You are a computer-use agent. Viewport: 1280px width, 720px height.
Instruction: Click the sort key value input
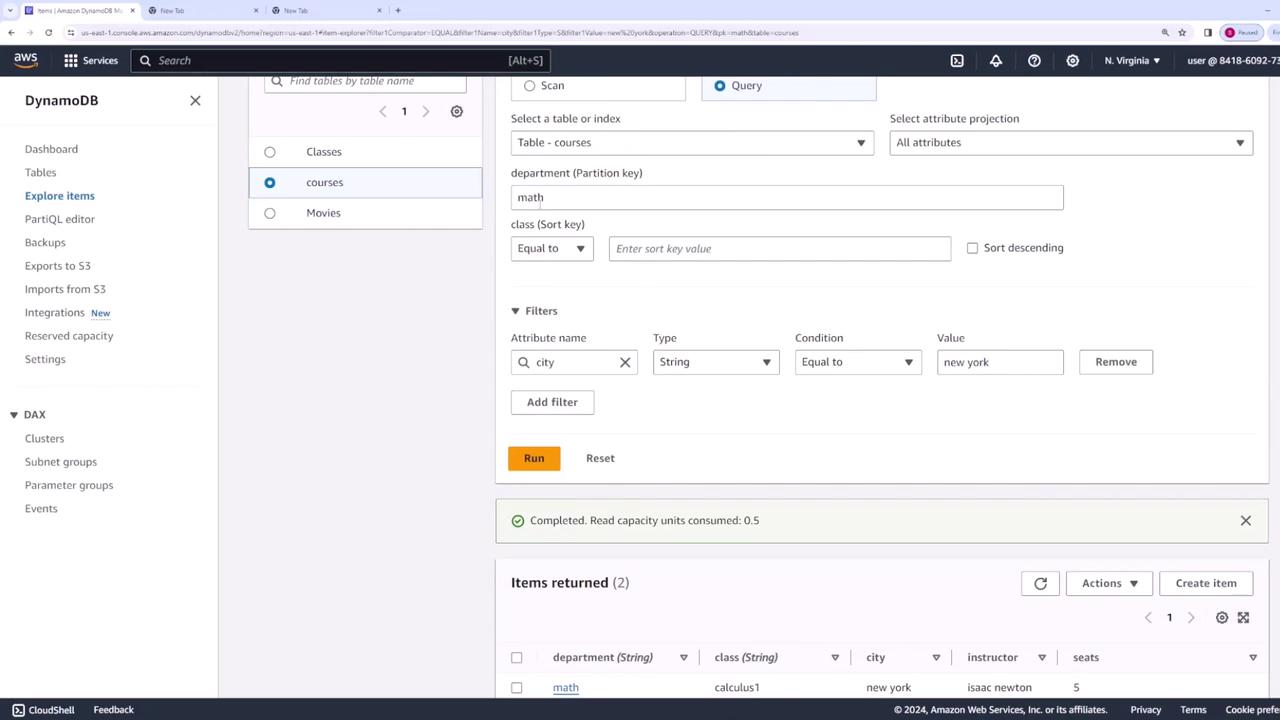[779, 248]
